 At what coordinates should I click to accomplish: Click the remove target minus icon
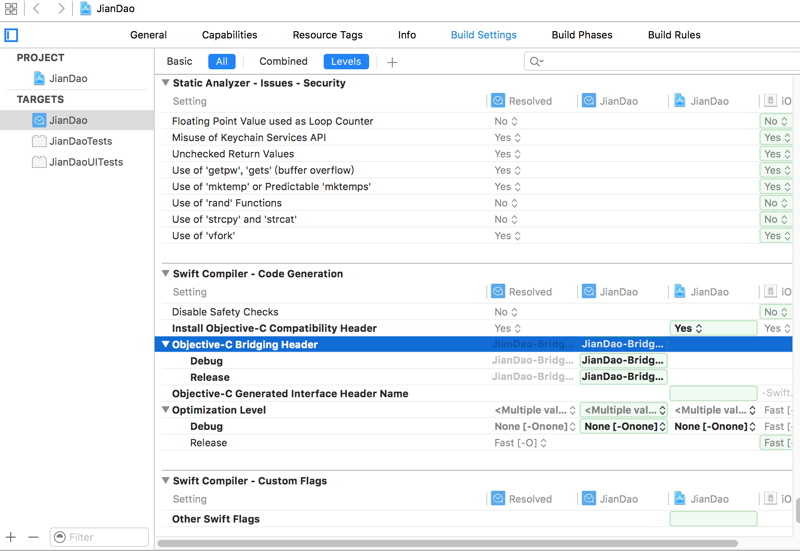click(x=33, y=537)
